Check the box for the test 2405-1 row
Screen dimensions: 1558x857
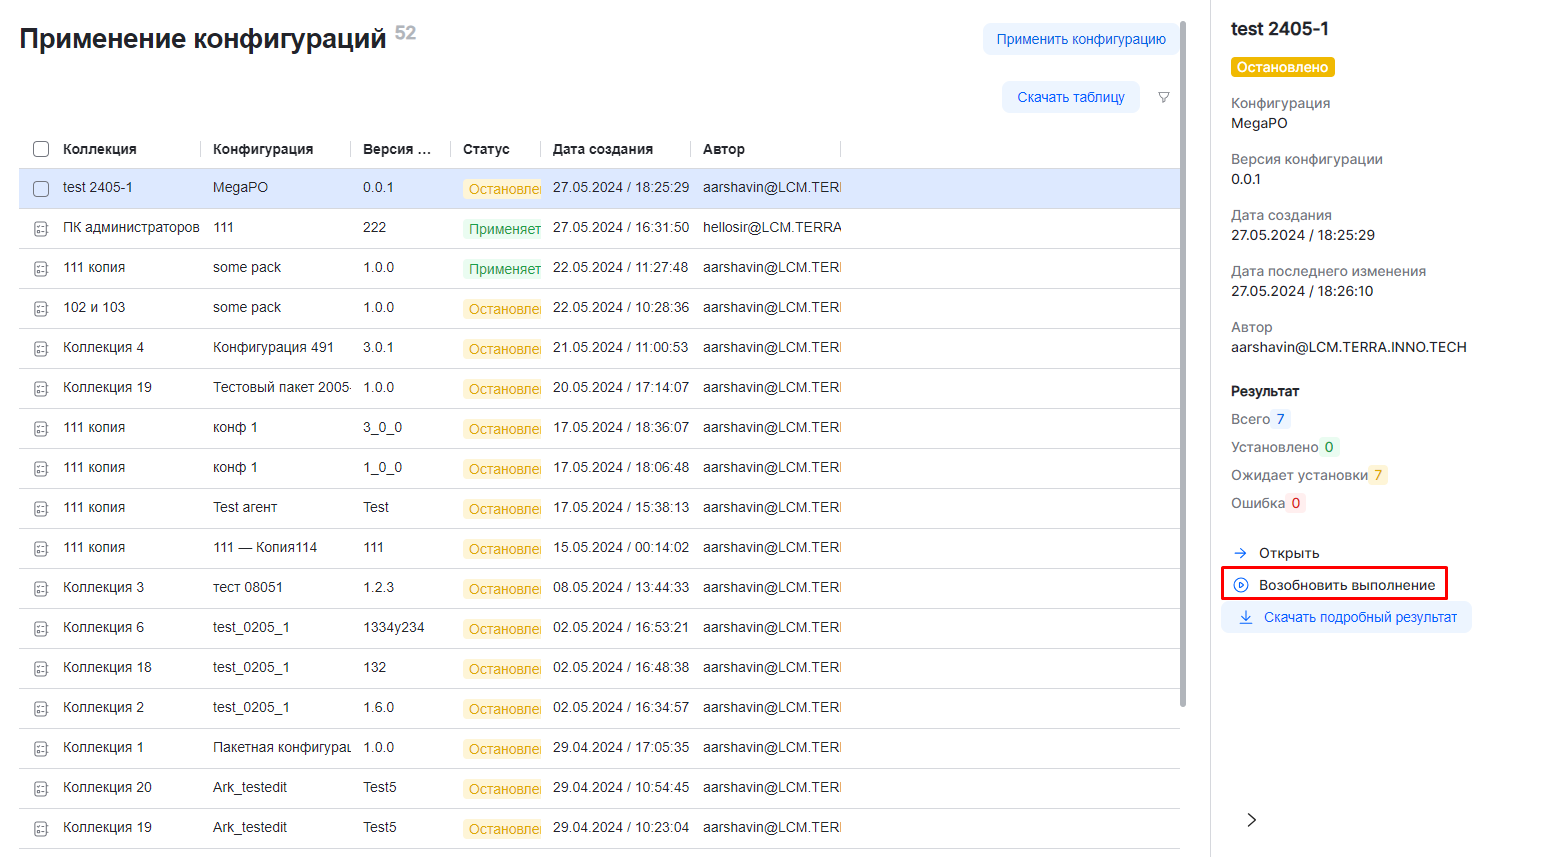pos(41,189)
